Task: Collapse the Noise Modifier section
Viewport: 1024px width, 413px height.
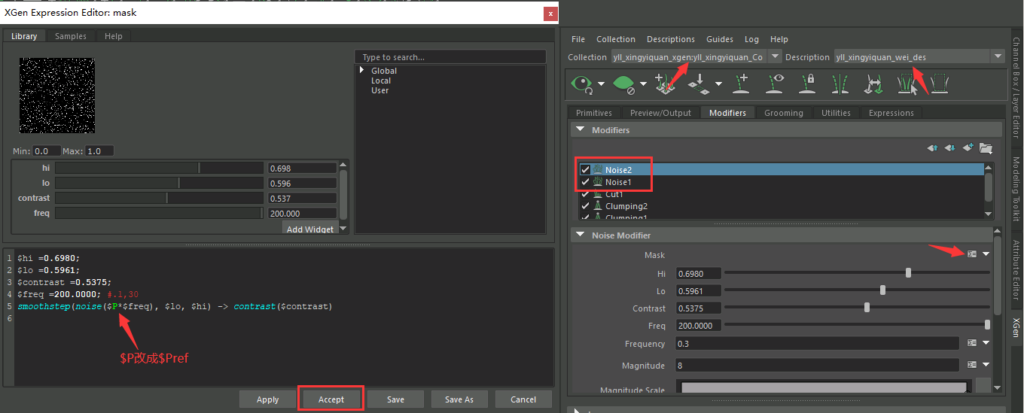Action: pyautogui.click(x=578, y=235)
